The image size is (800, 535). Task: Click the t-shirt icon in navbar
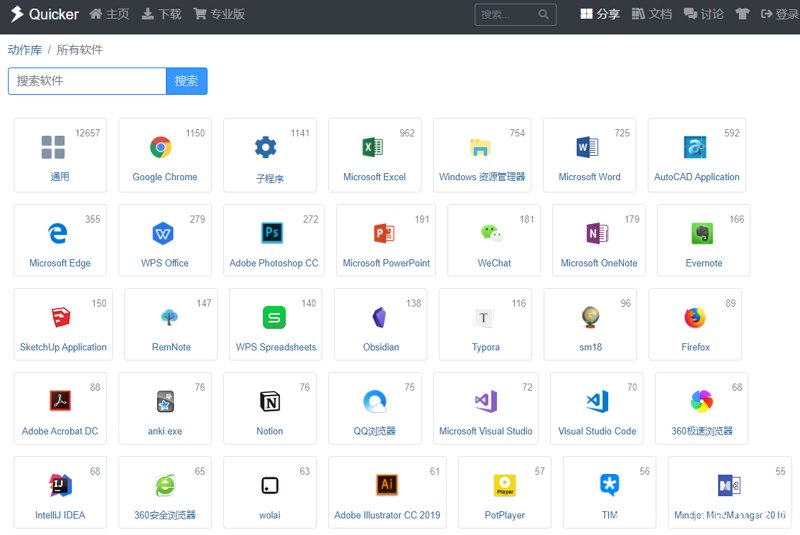coord(742,14)
